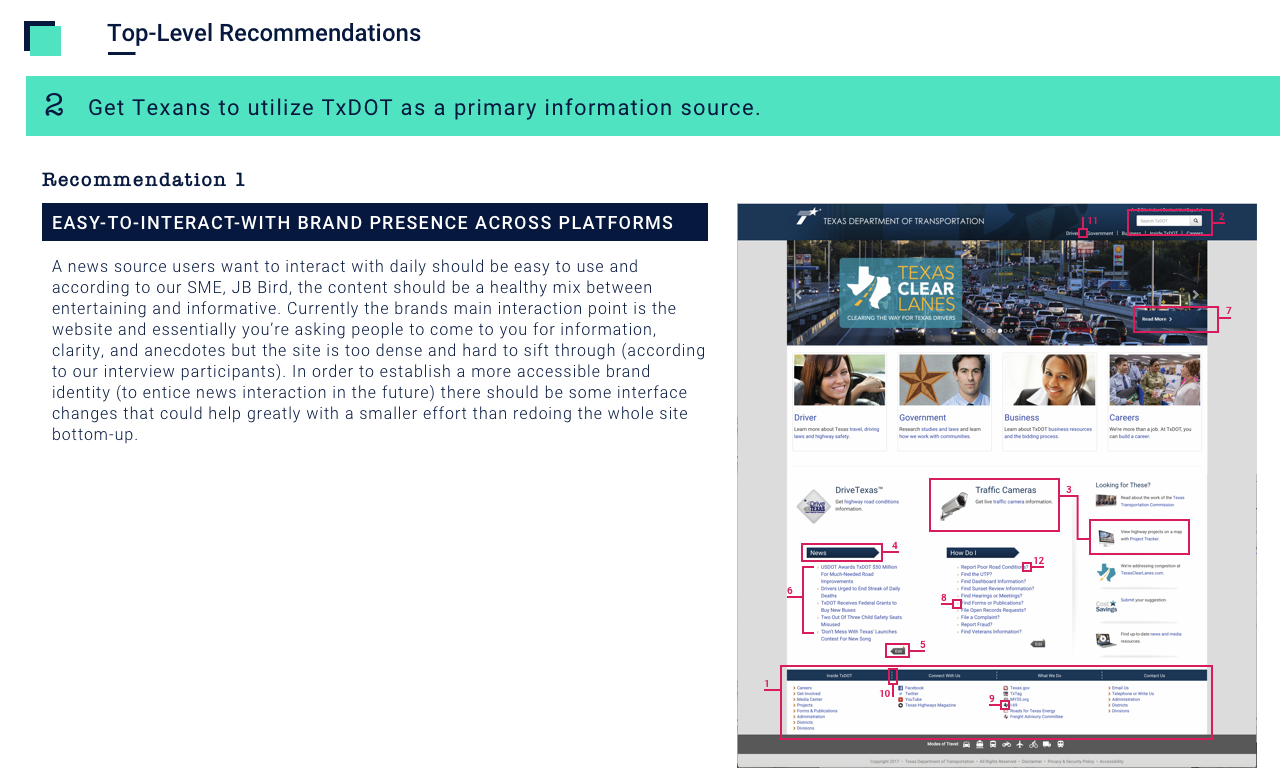Click Edit button under the News list
Image resolution: width=1280 pixels, height=768 pixels.
point(898,651)
